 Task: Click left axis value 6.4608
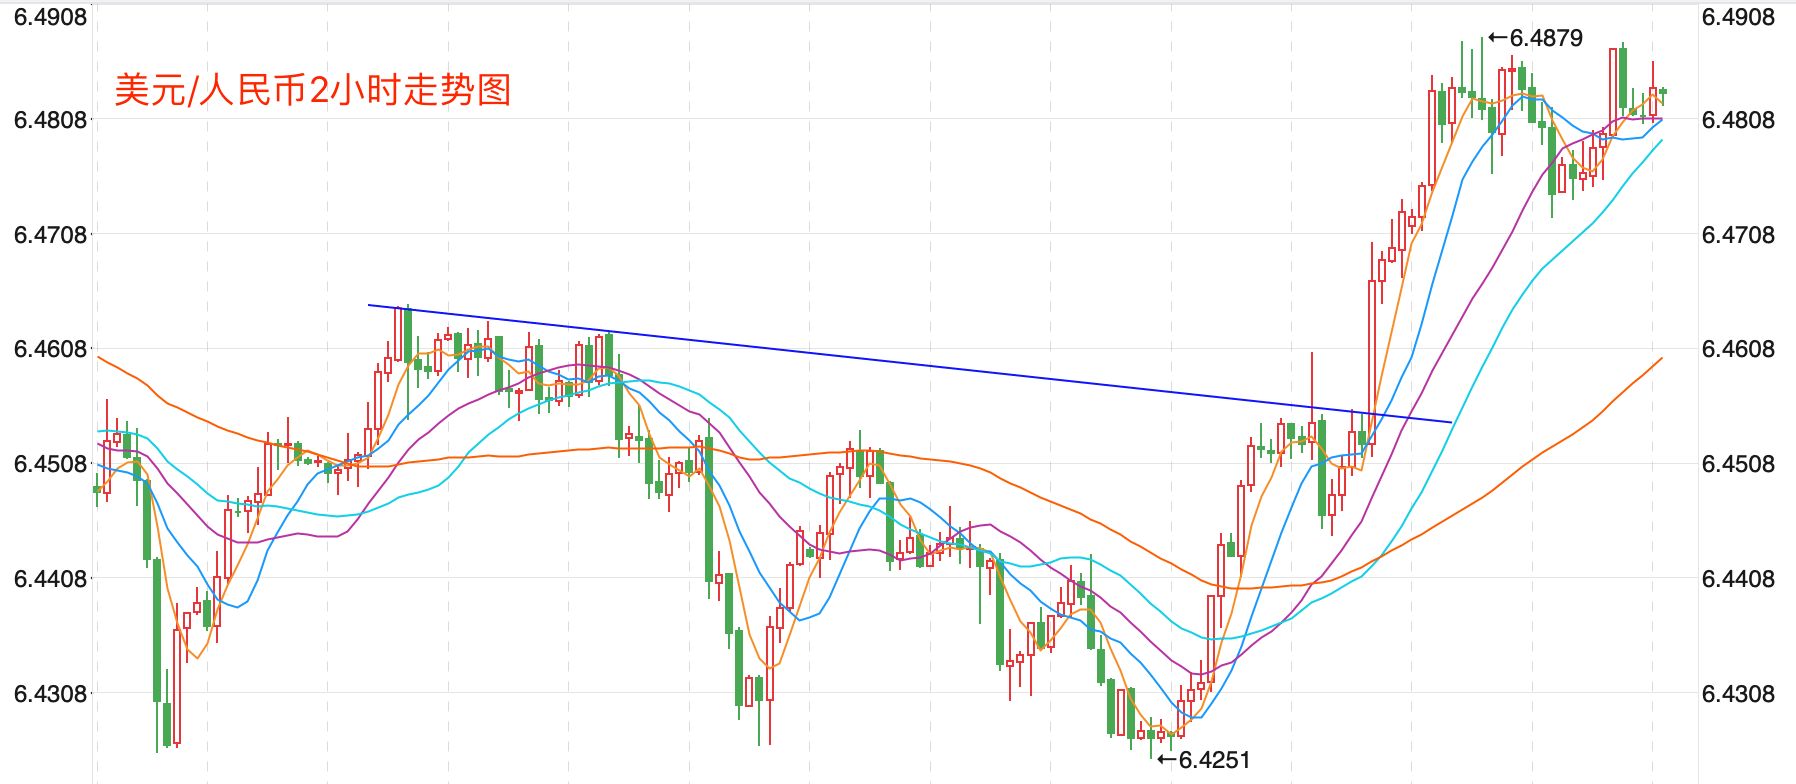50,349
